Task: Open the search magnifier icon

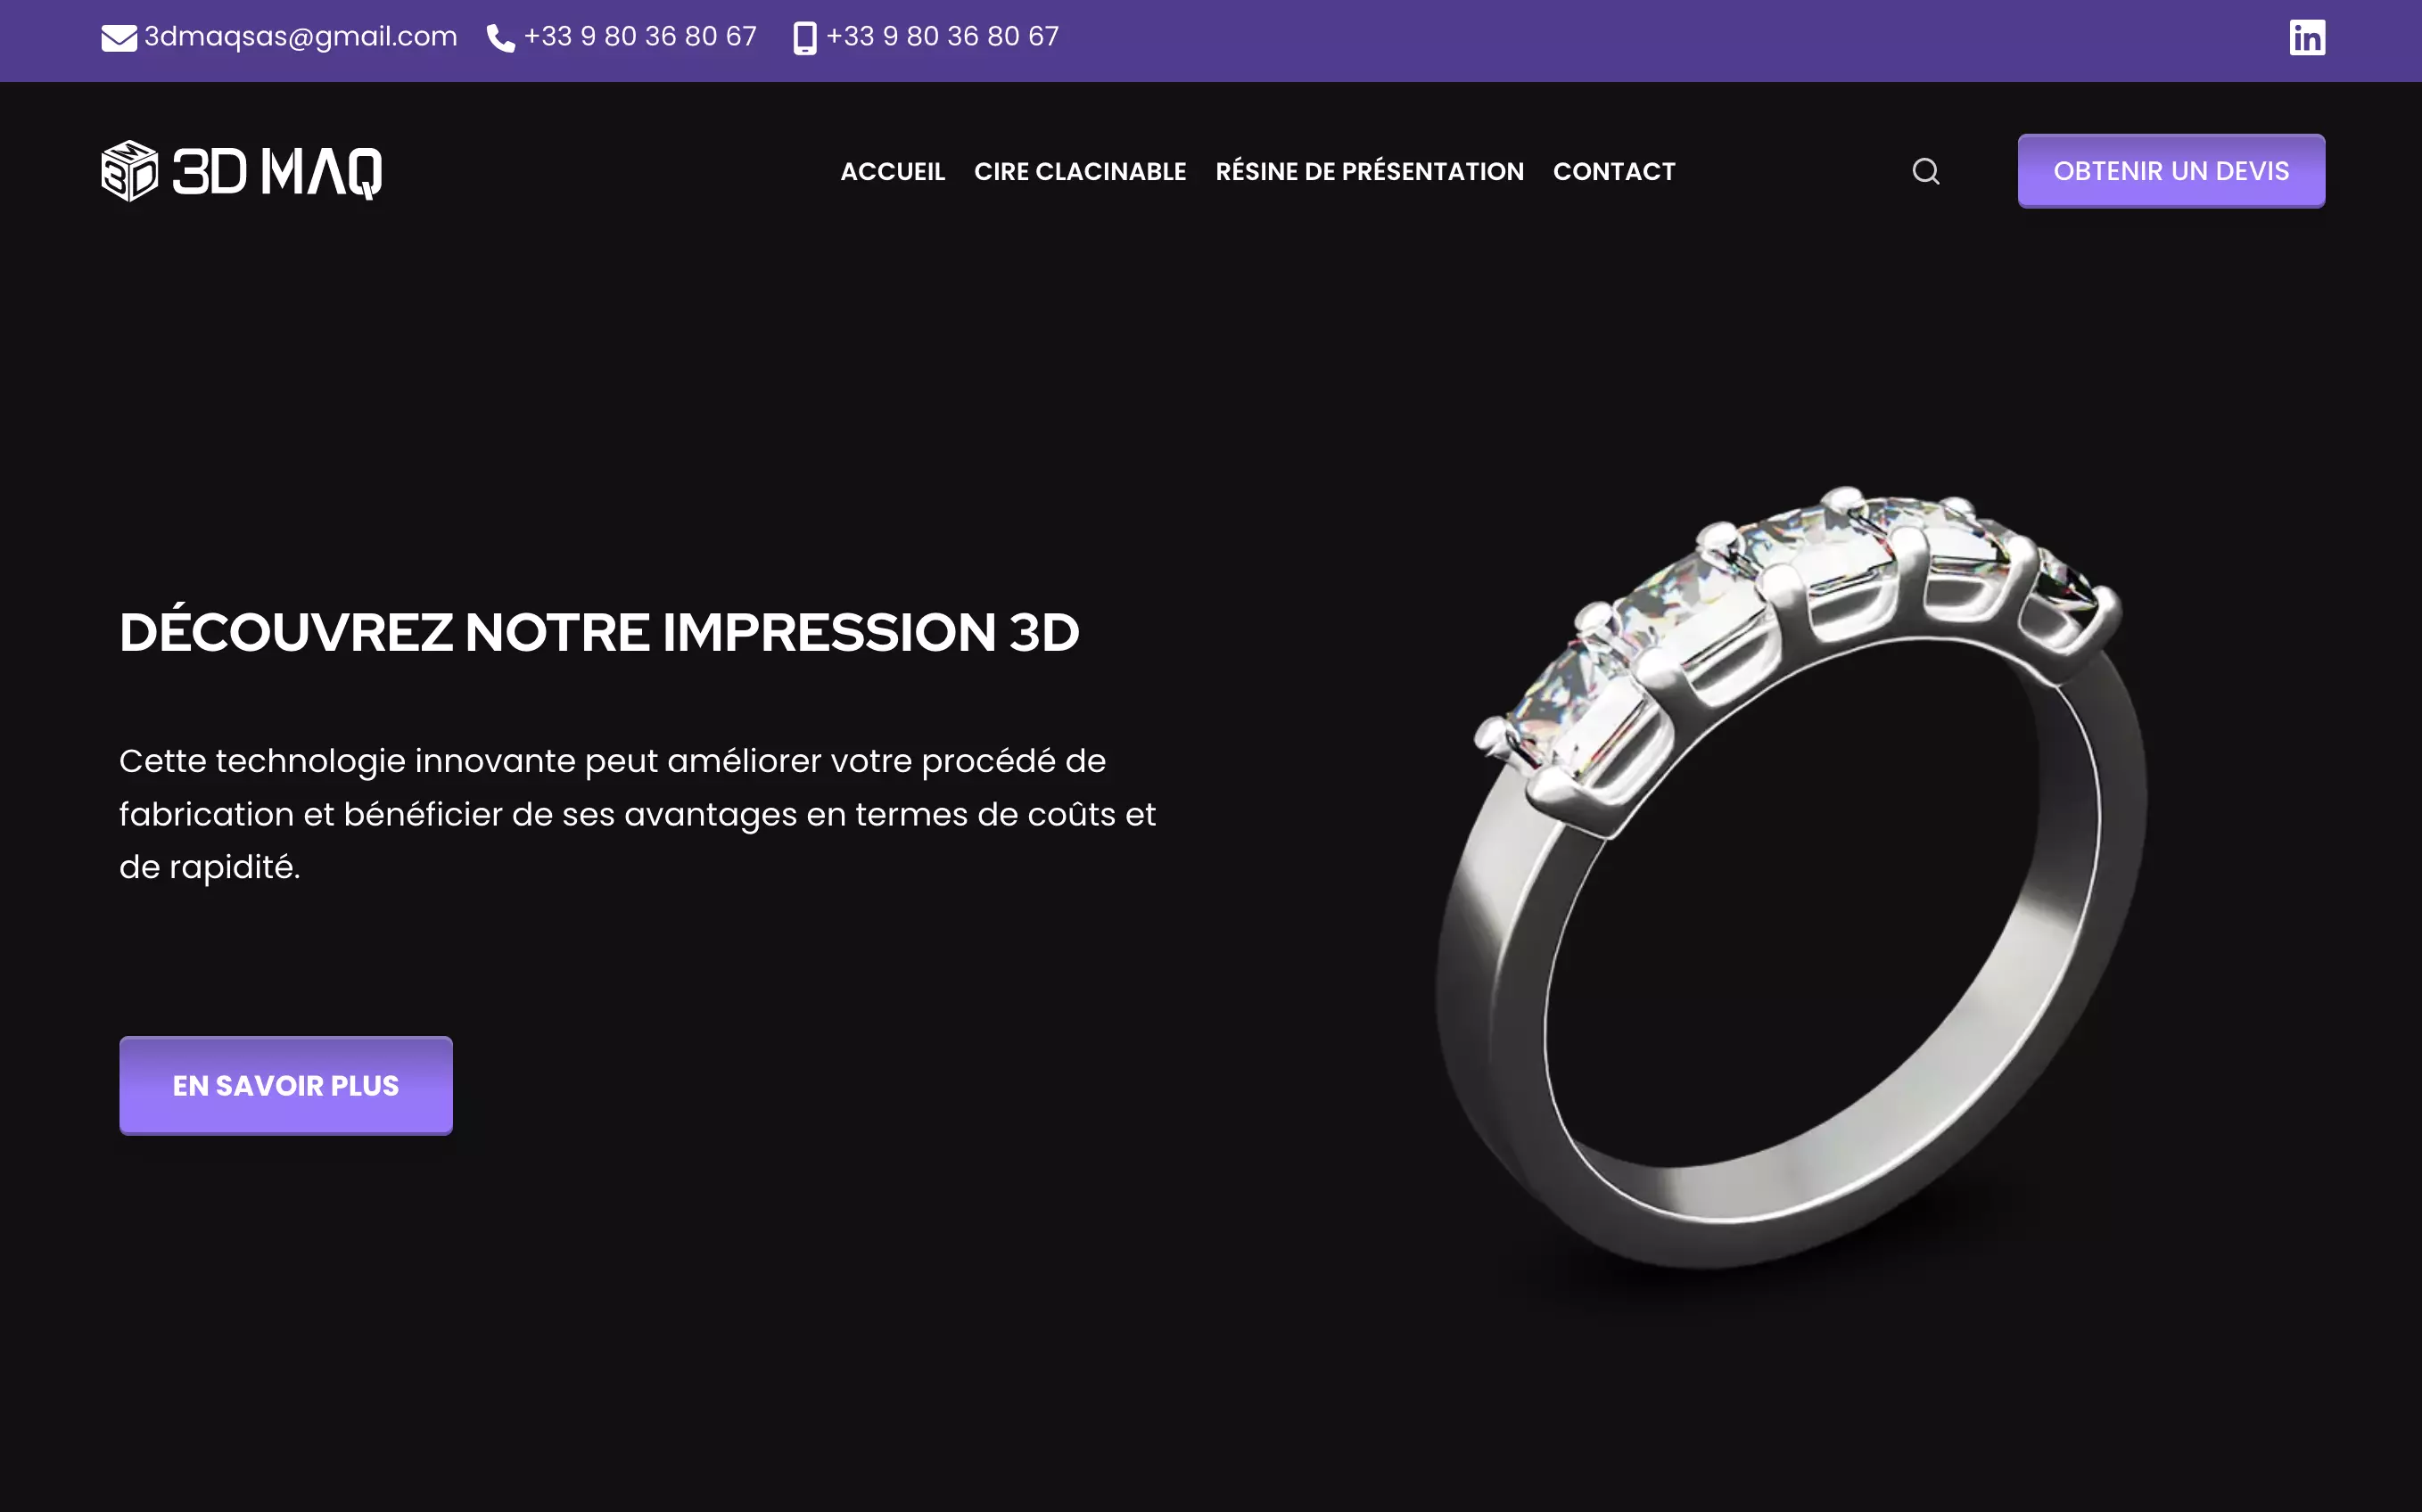Action: pyautogui.click(x=1926, y=171)
